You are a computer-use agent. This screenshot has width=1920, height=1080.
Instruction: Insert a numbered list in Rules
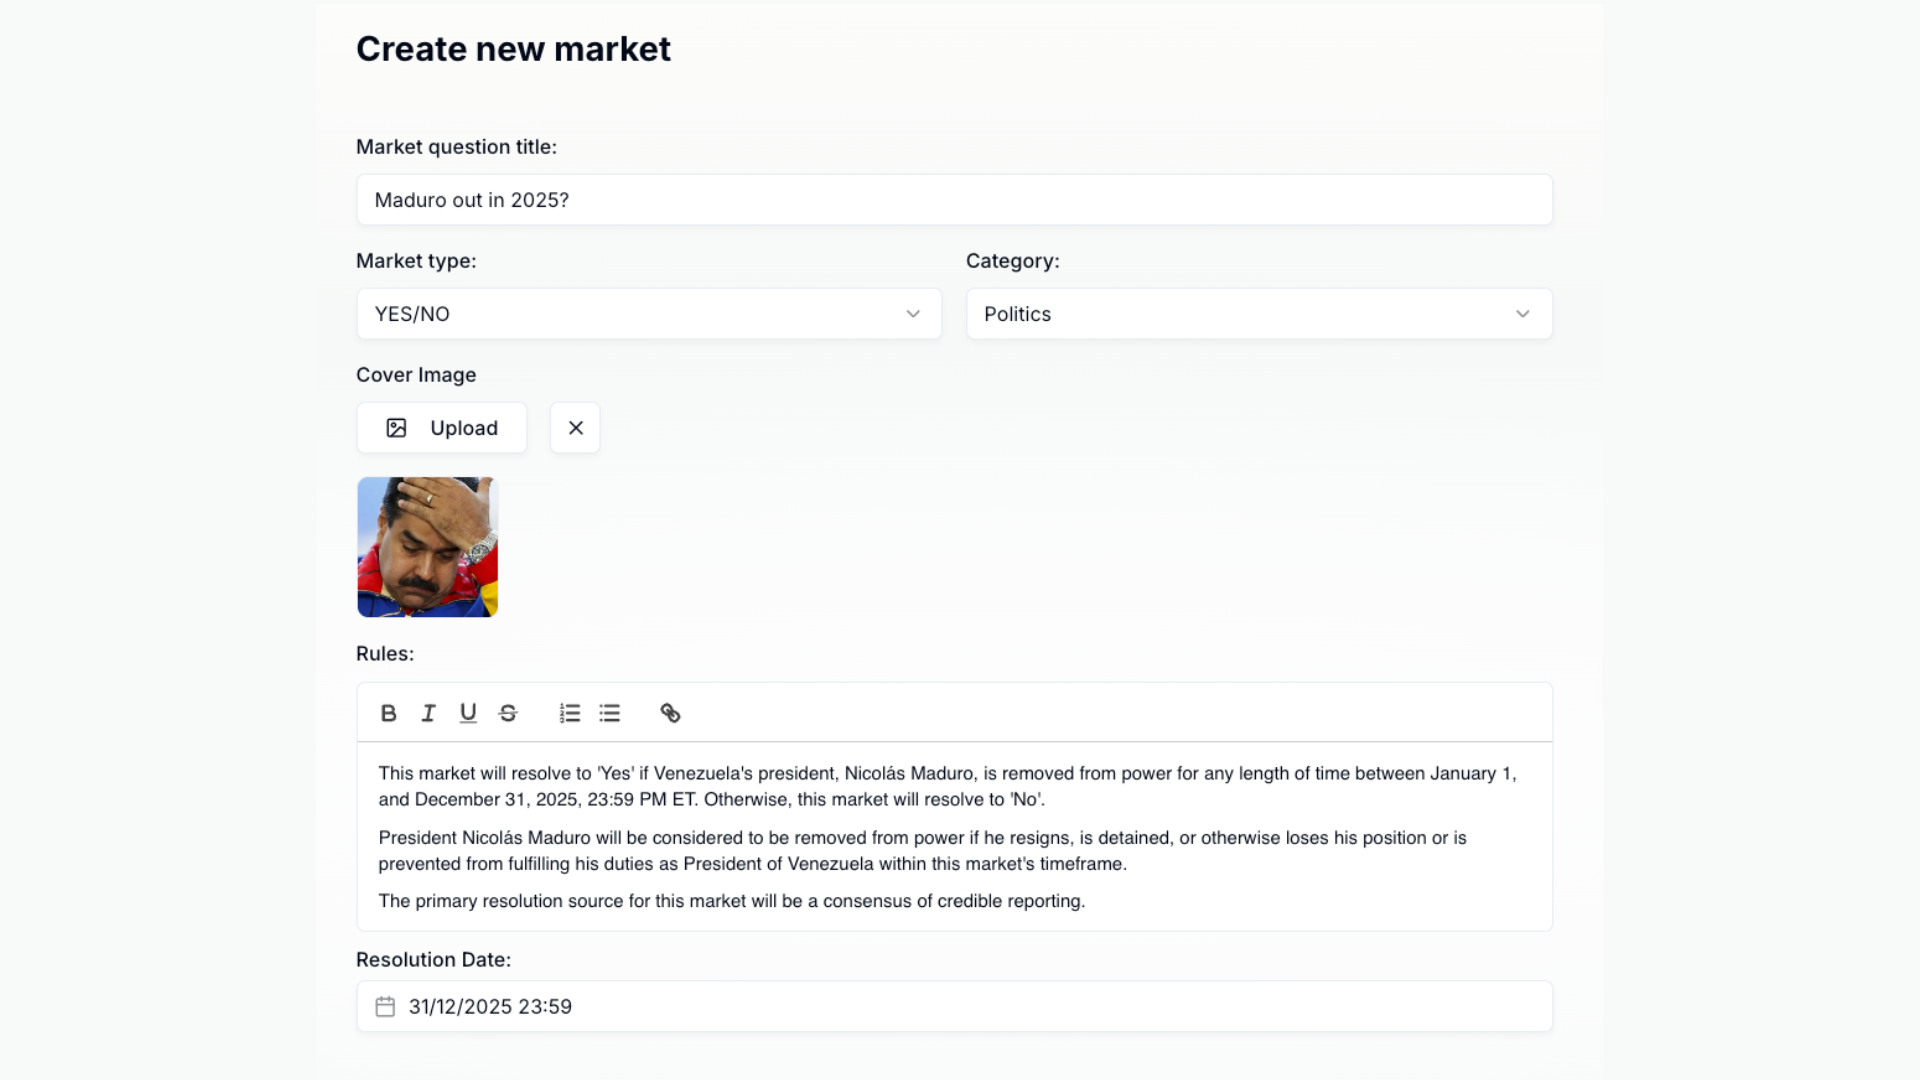coord(570,713)
